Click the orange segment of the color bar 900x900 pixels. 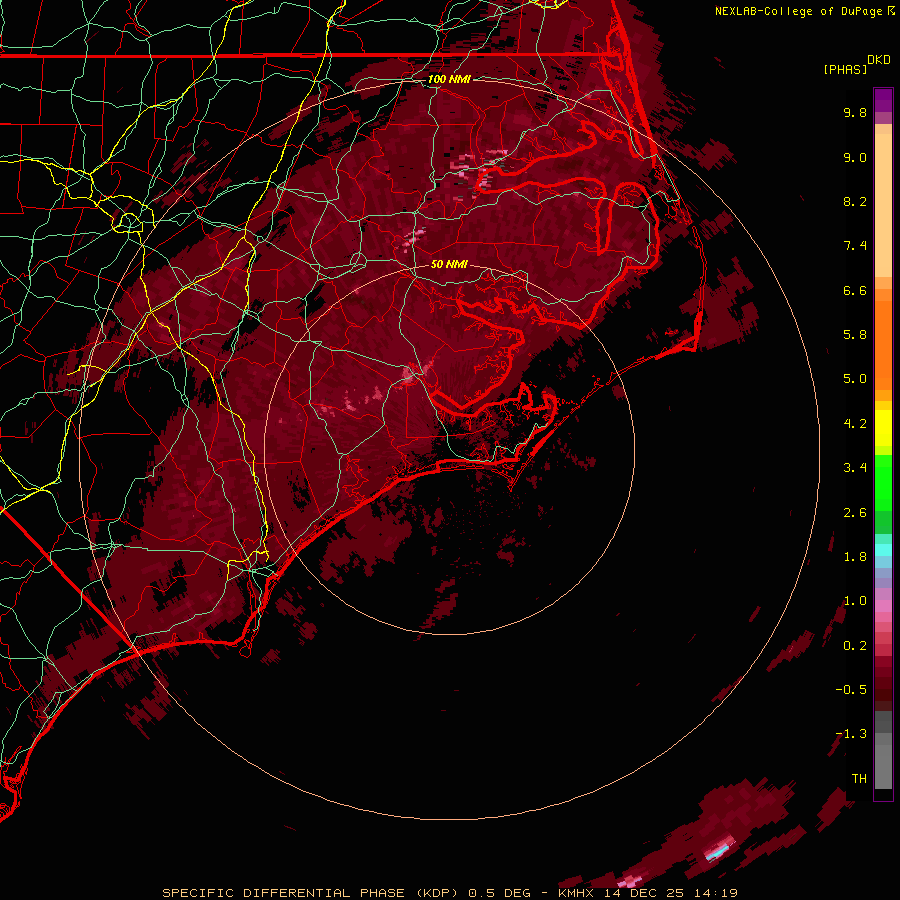pos(883,340)
